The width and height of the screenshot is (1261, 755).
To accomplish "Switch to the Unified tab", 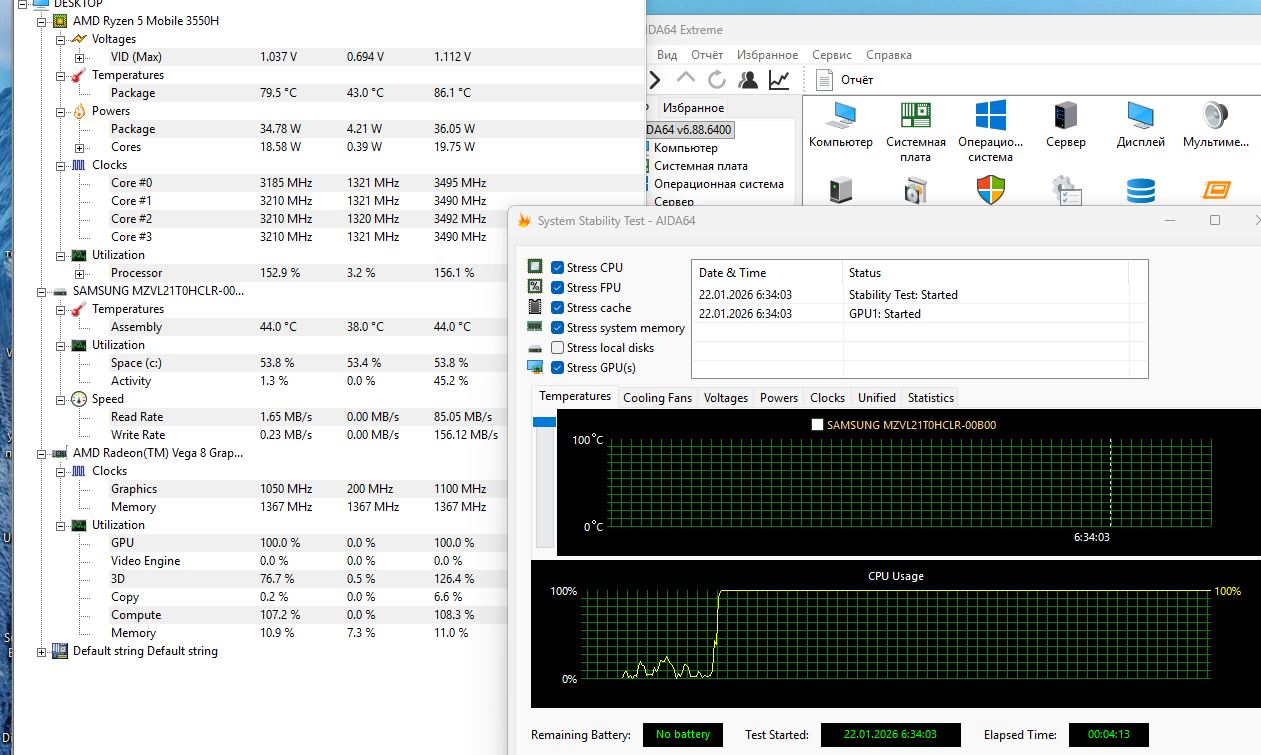I will [877, 398].
